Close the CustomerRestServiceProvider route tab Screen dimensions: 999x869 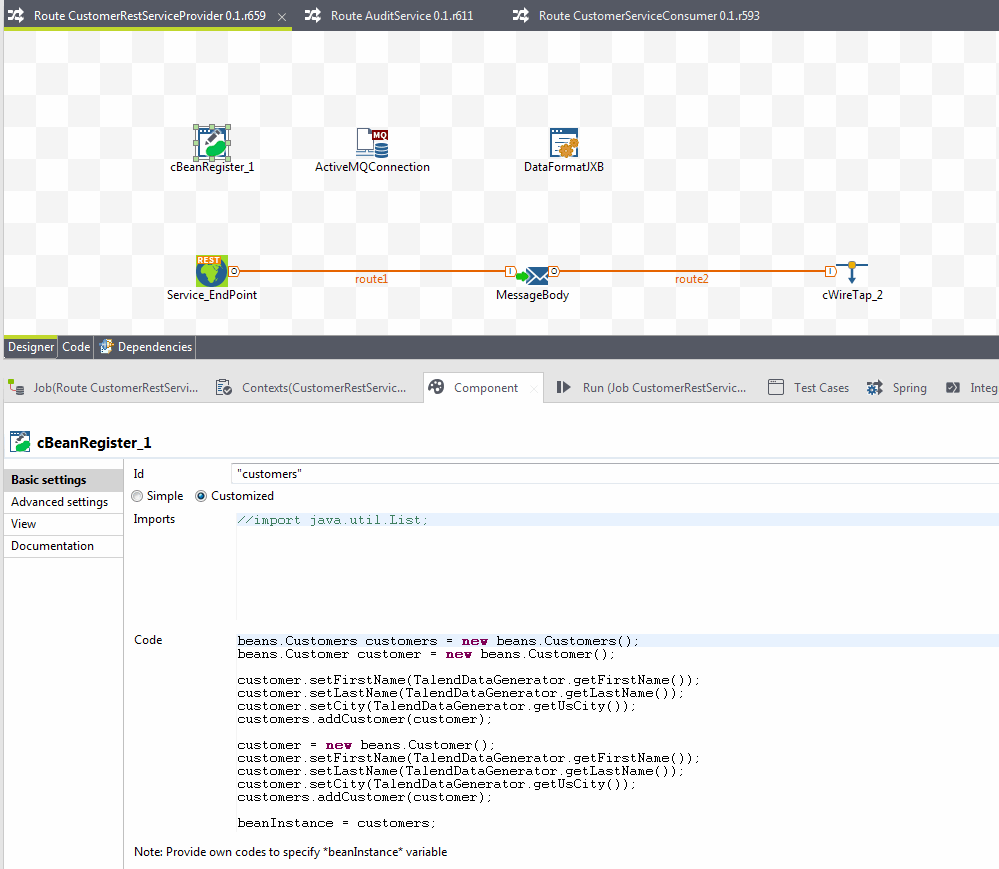pos(282,17)
